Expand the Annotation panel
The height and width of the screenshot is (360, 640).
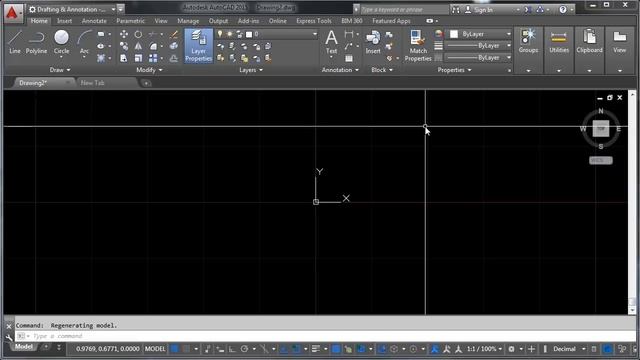[x=340, y=70]
